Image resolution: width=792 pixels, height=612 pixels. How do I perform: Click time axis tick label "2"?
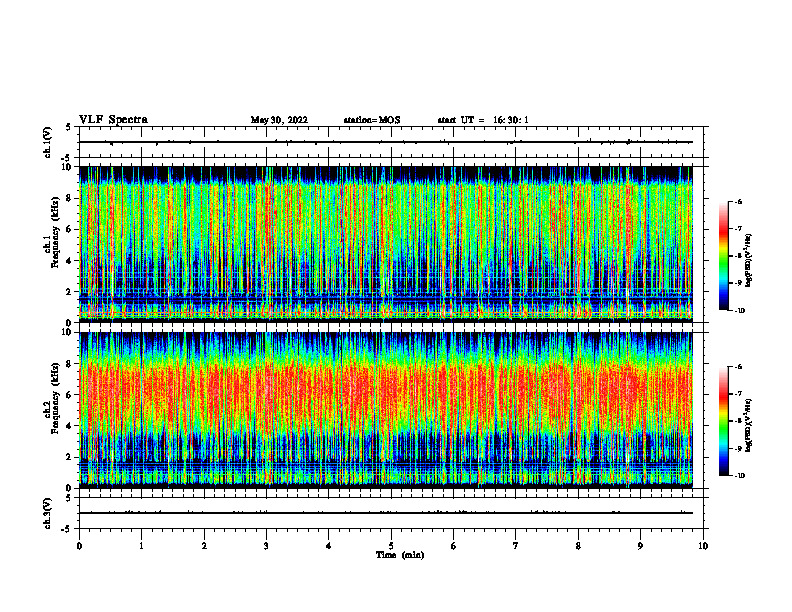(x=204, y=546)
